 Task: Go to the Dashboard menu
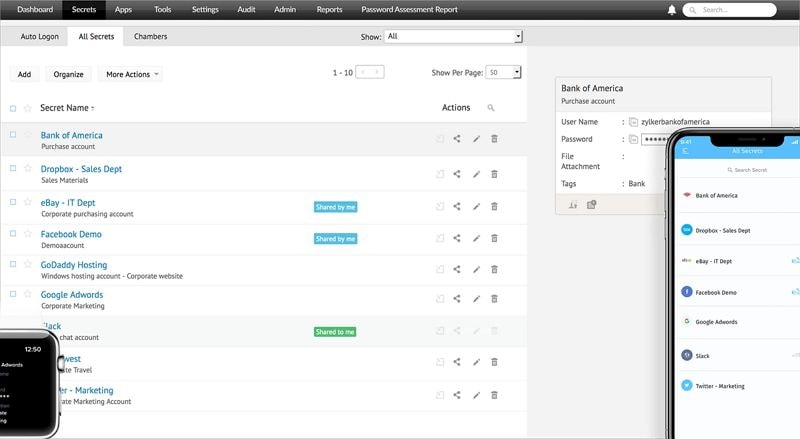coord(35,9)
